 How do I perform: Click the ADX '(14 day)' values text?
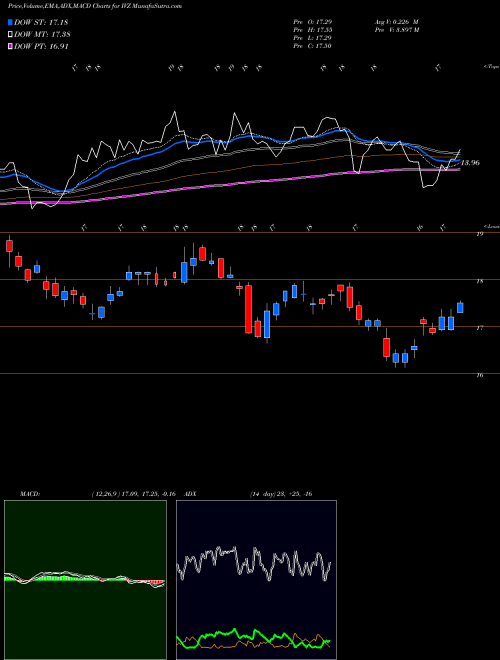tap(281, 494)
